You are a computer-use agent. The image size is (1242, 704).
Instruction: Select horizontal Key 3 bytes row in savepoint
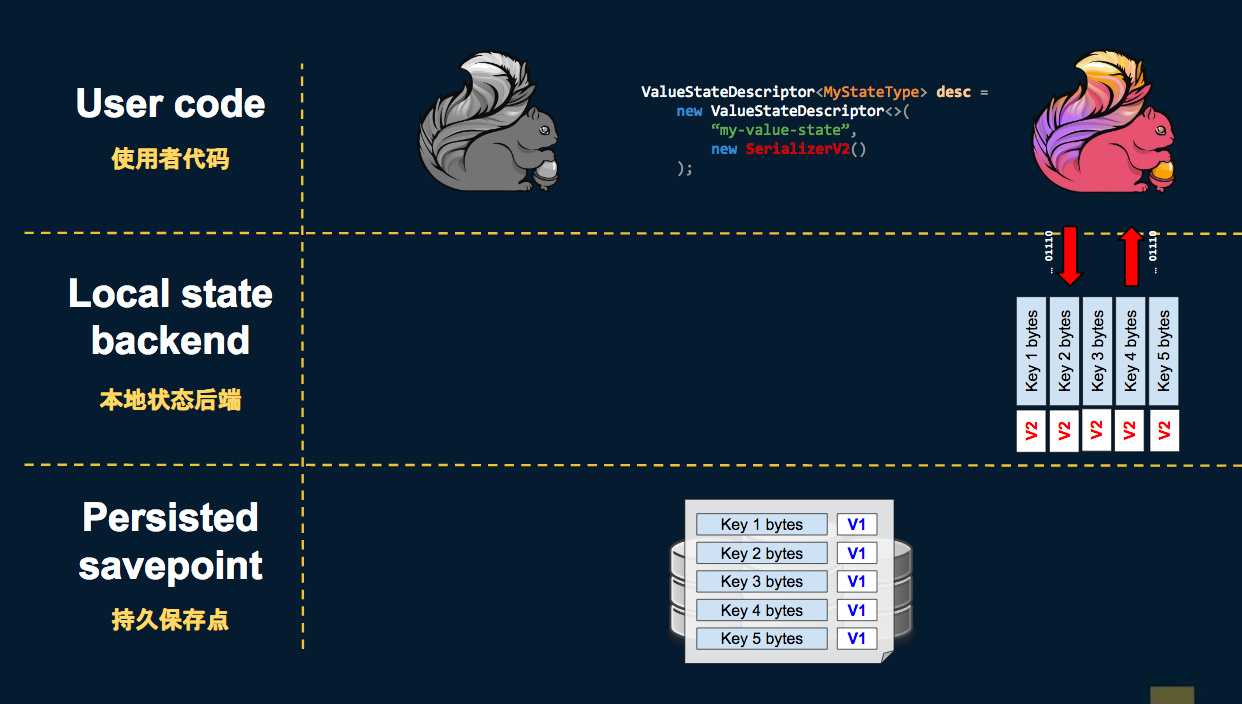coord(761,581)
